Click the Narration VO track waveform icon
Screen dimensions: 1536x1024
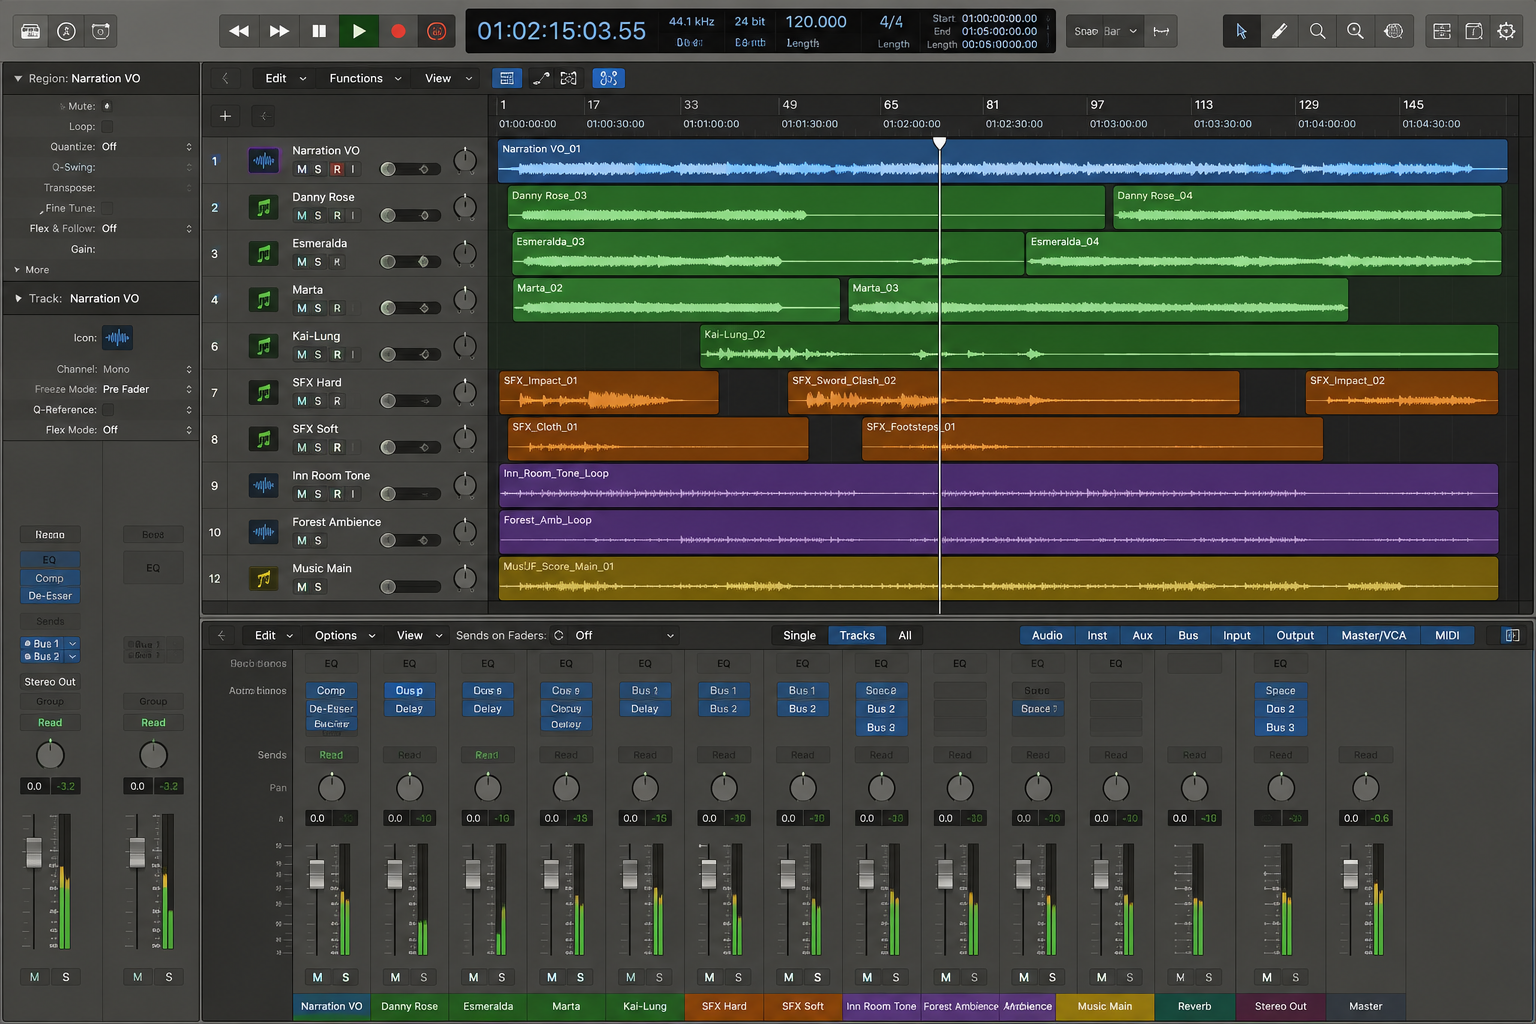tap(263, 160)
